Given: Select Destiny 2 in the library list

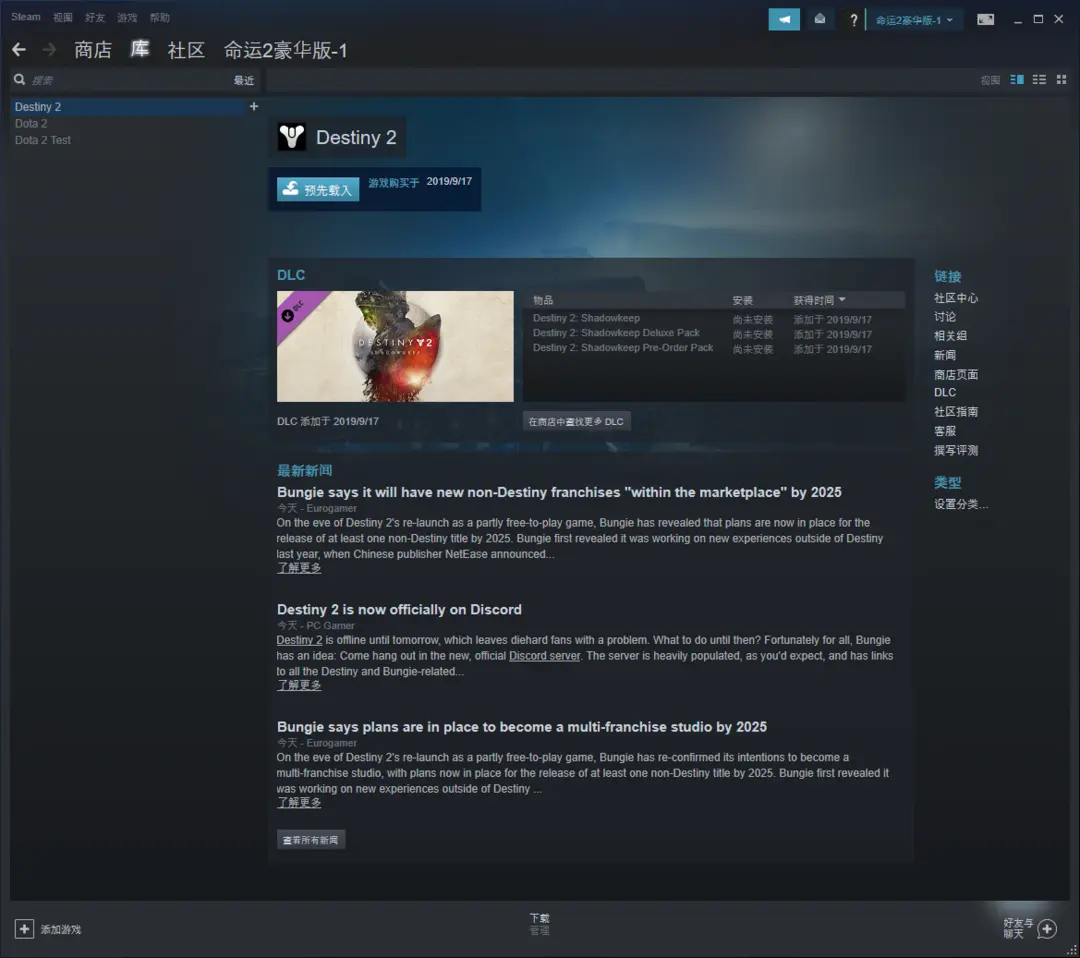Looking at the screenshot, I should coord(128,107).
